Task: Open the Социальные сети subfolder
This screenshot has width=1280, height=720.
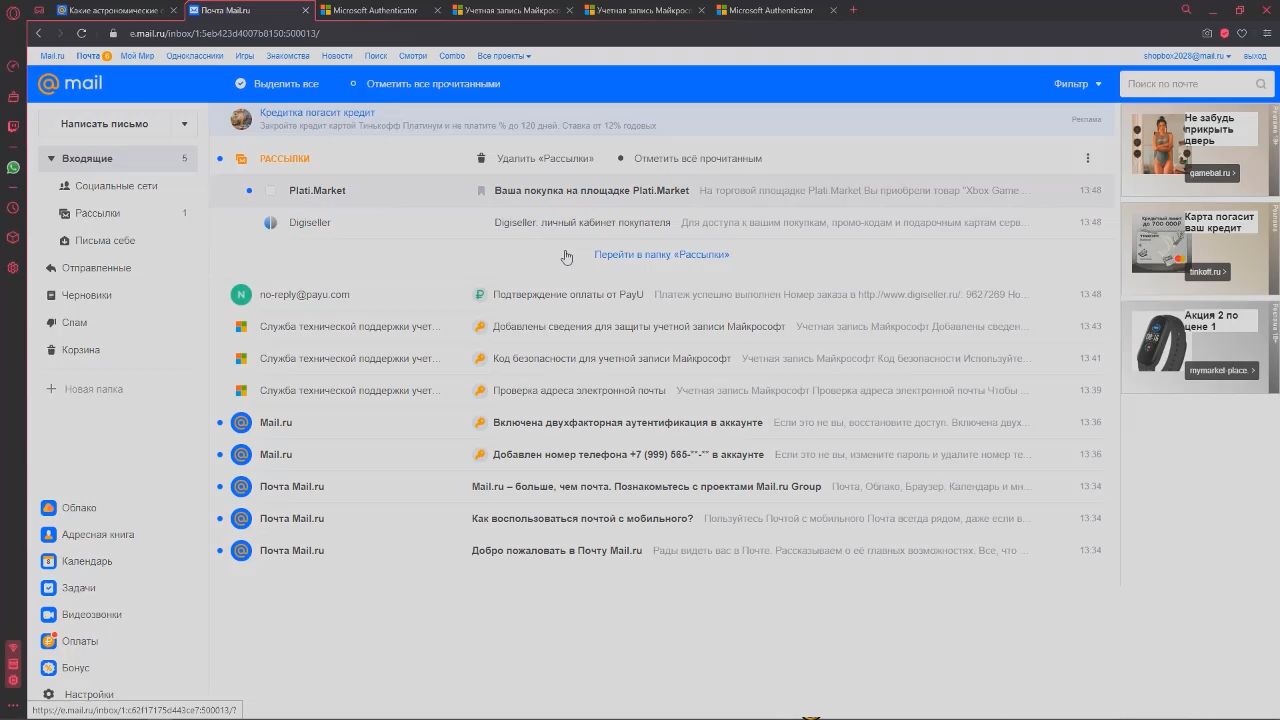Action: pos(116,186)
